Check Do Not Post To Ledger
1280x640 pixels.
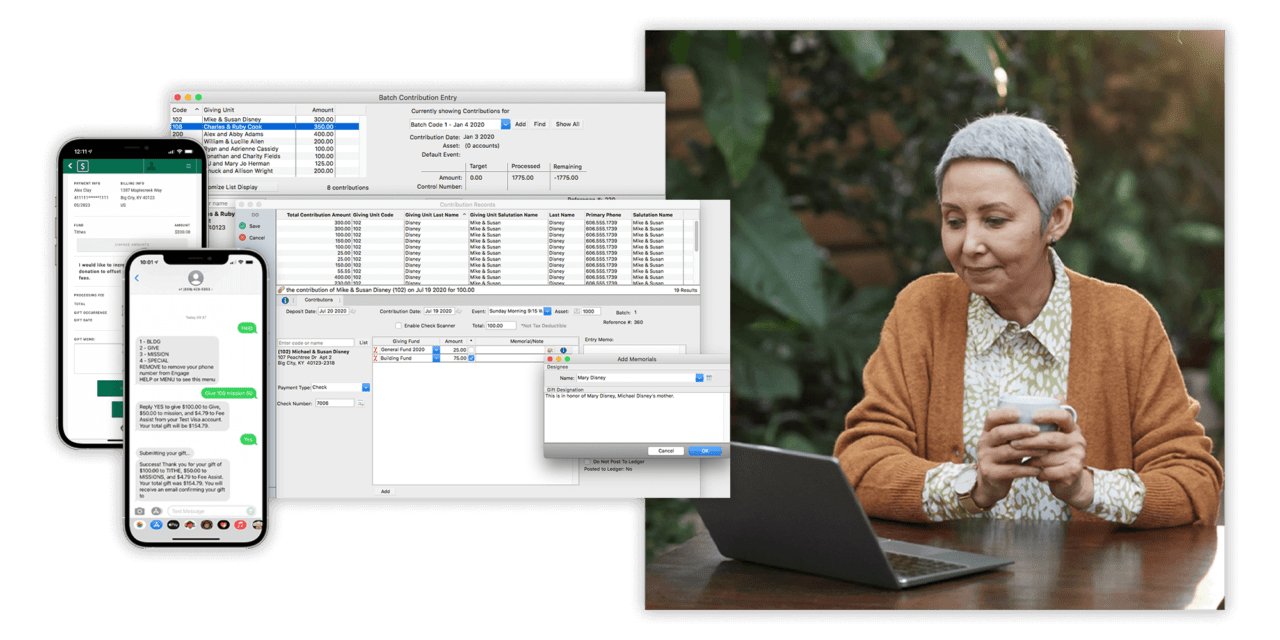tap(587, 461)
